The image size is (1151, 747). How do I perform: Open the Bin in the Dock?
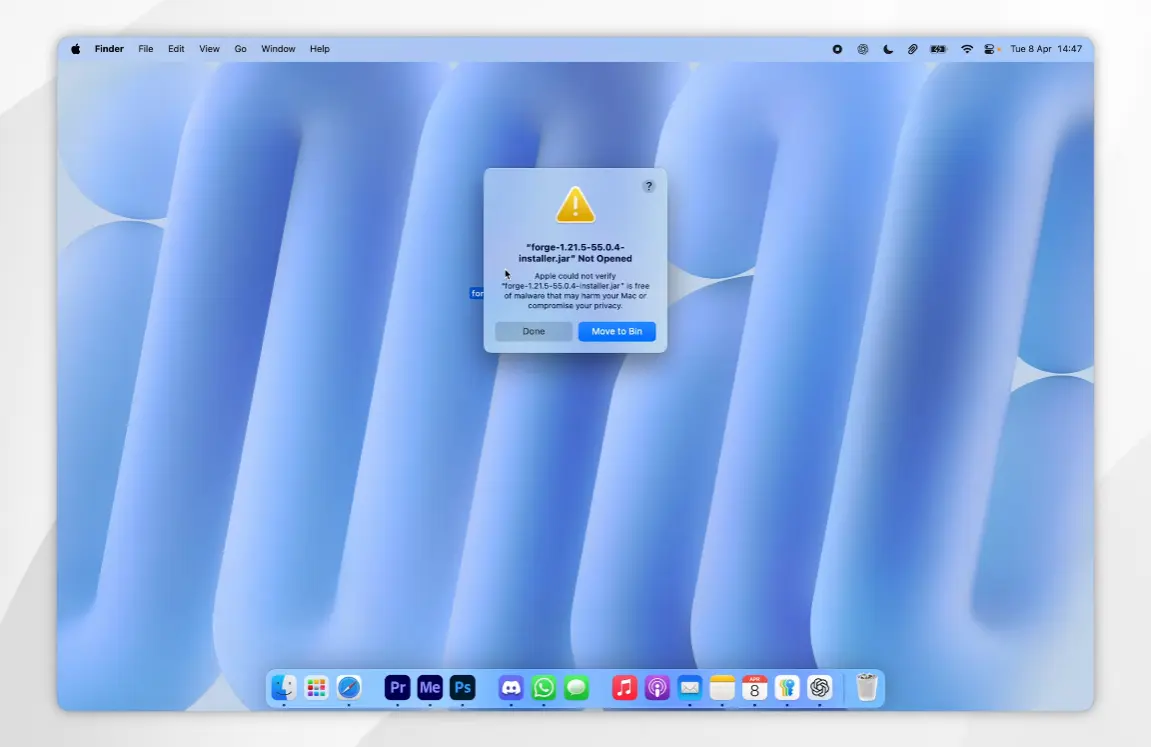(x=867, y=688)
